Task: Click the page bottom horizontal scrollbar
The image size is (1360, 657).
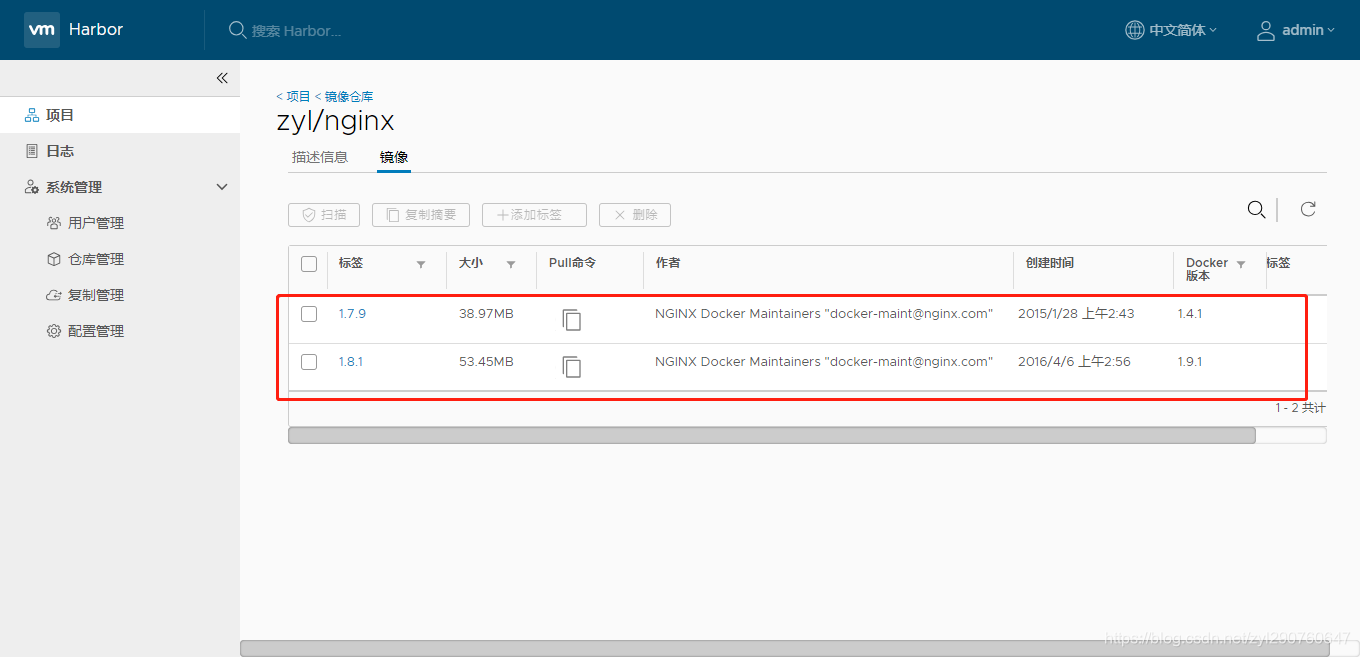Action: click(785, 649)
